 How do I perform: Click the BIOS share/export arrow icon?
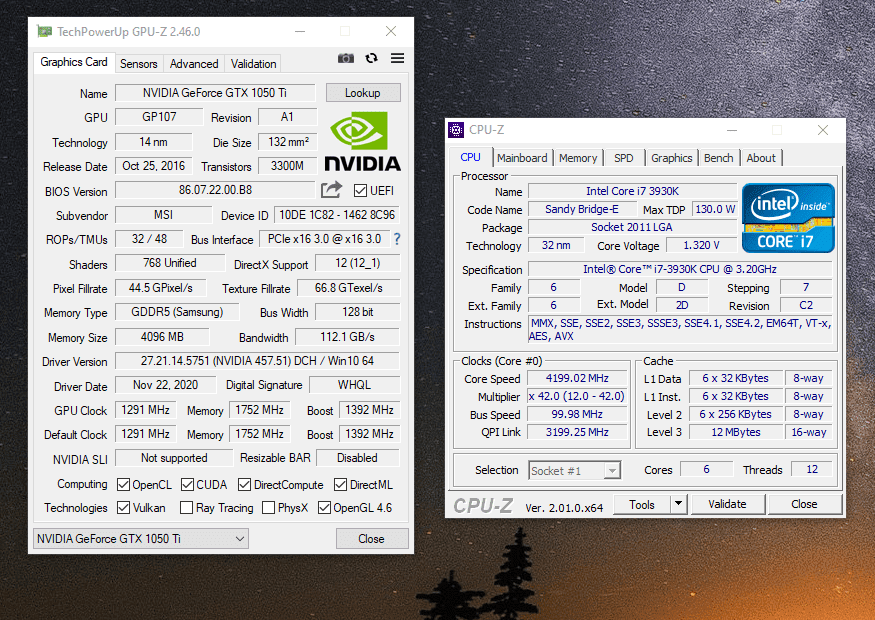331,190
